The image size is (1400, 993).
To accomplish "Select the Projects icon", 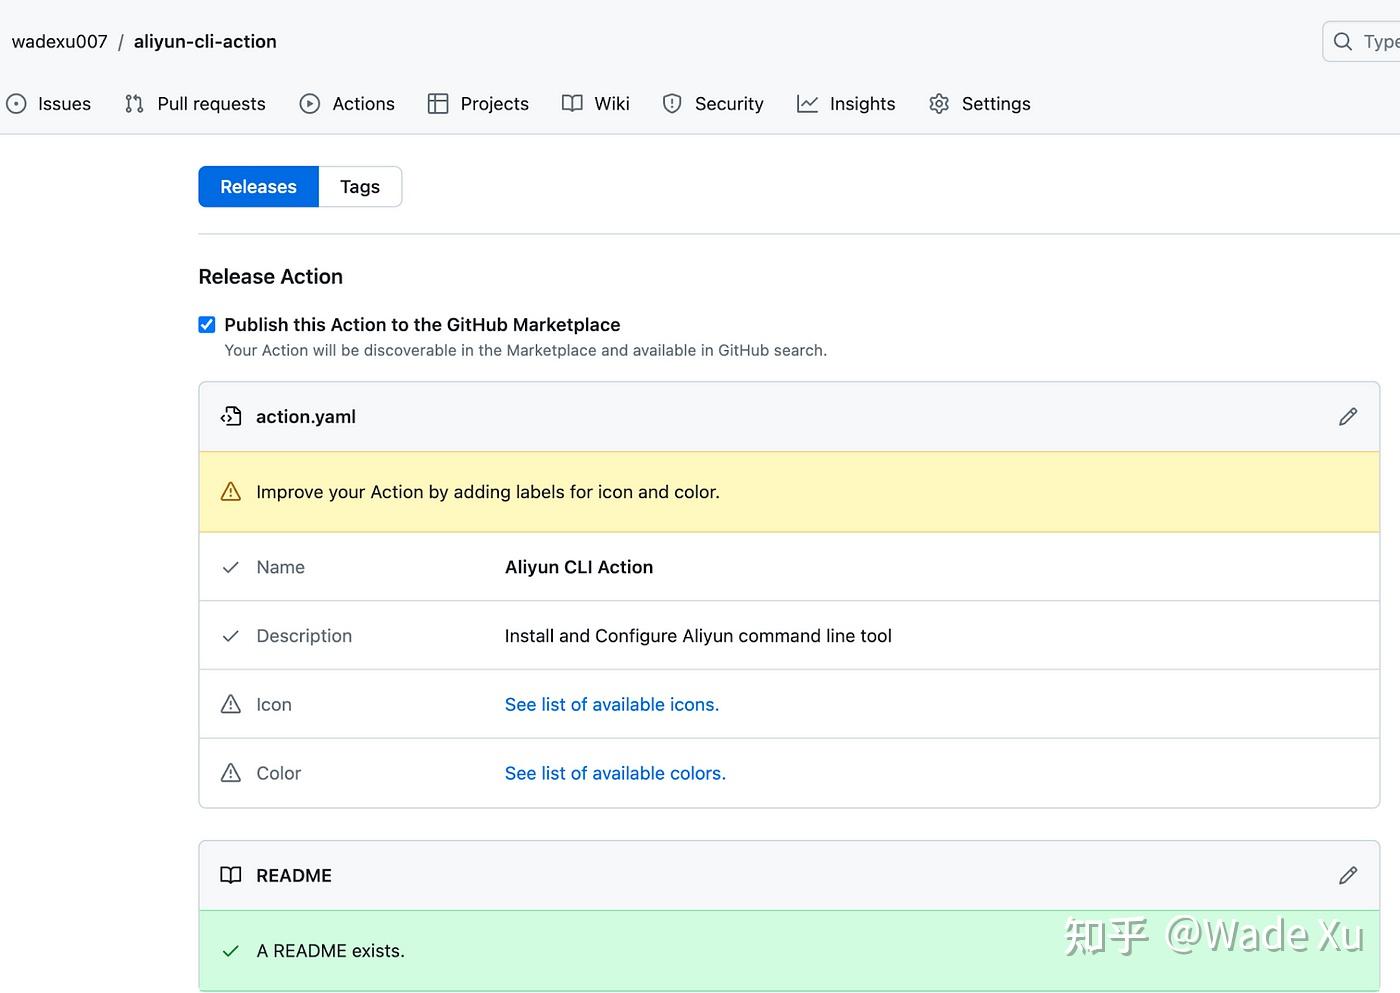I will click(438, 103).
